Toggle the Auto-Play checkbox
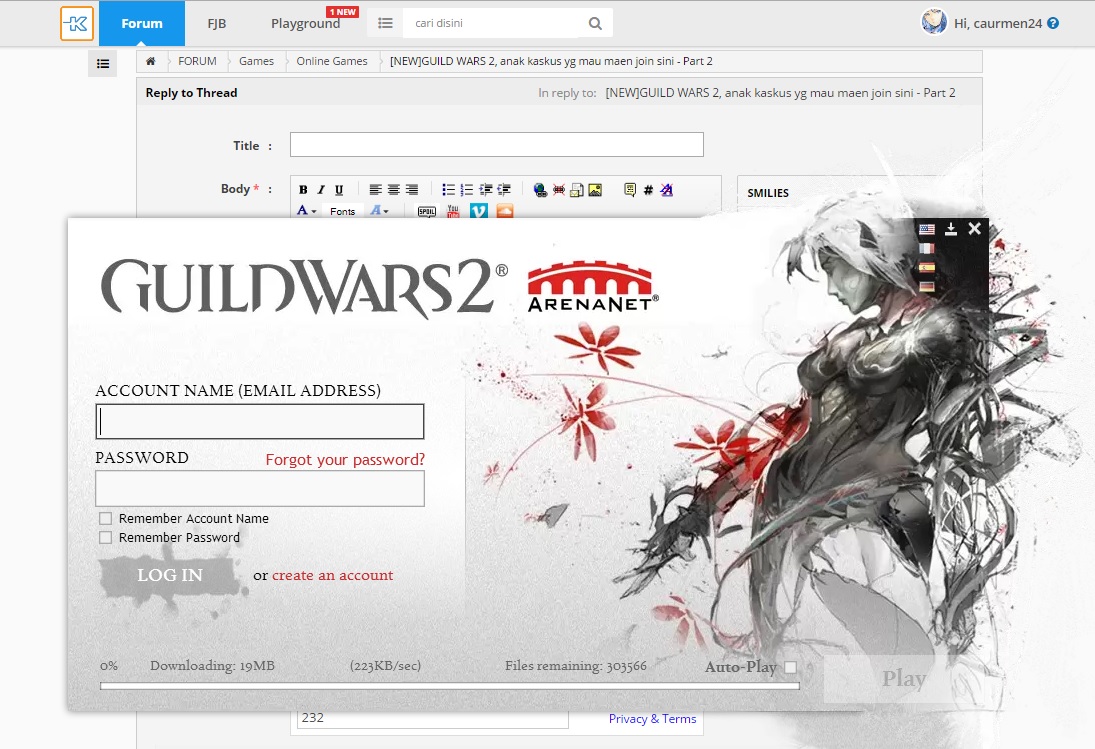Screen dimensions: 1095x749 pos(791,667)
